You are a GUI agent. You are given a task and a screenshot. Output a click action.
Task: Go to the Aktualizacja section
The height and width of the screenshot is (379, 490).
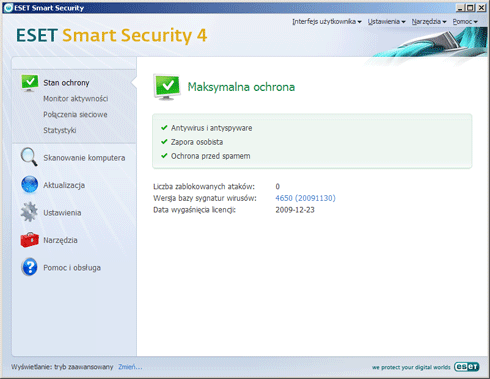click(64, 185)
